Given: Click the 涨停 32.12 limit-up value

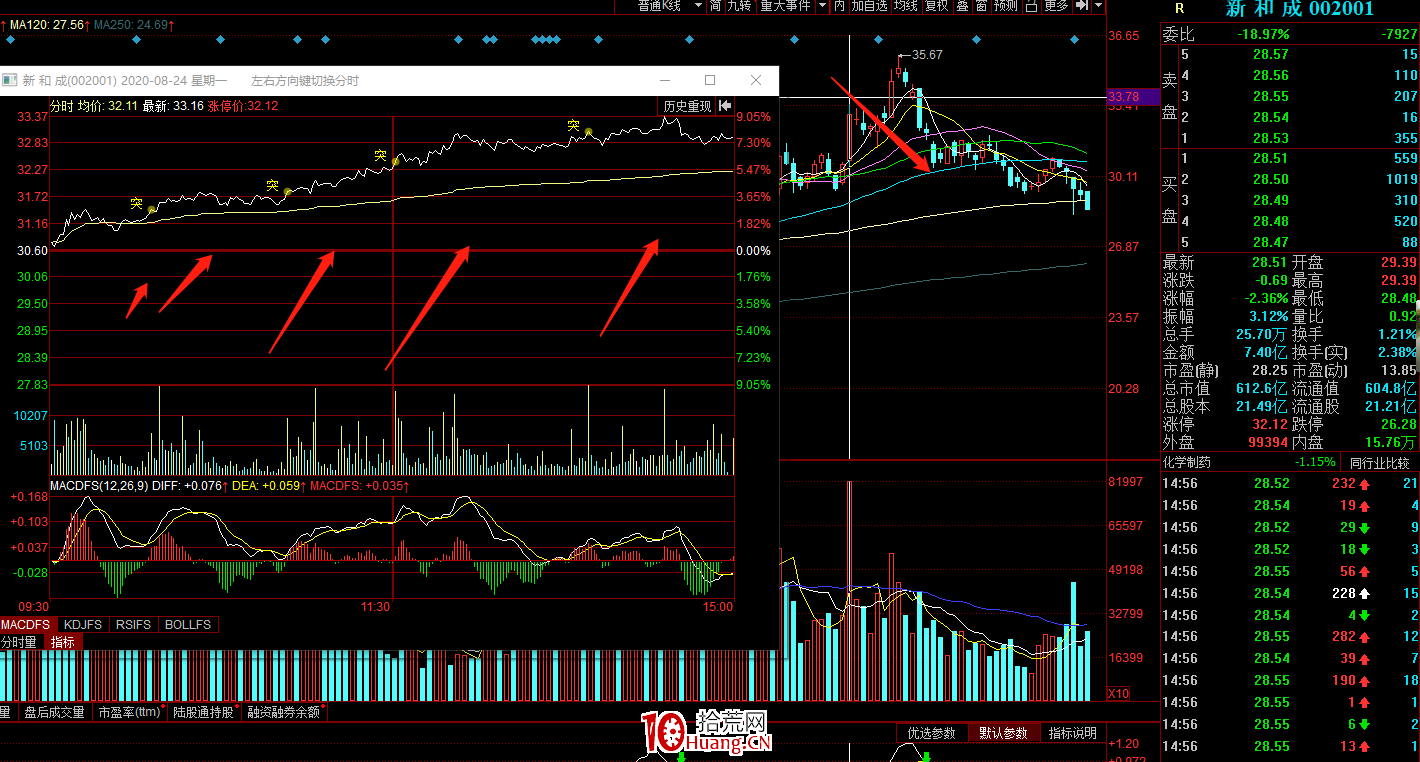Looking at the screenshot, I should click(x=1270, y=424).
